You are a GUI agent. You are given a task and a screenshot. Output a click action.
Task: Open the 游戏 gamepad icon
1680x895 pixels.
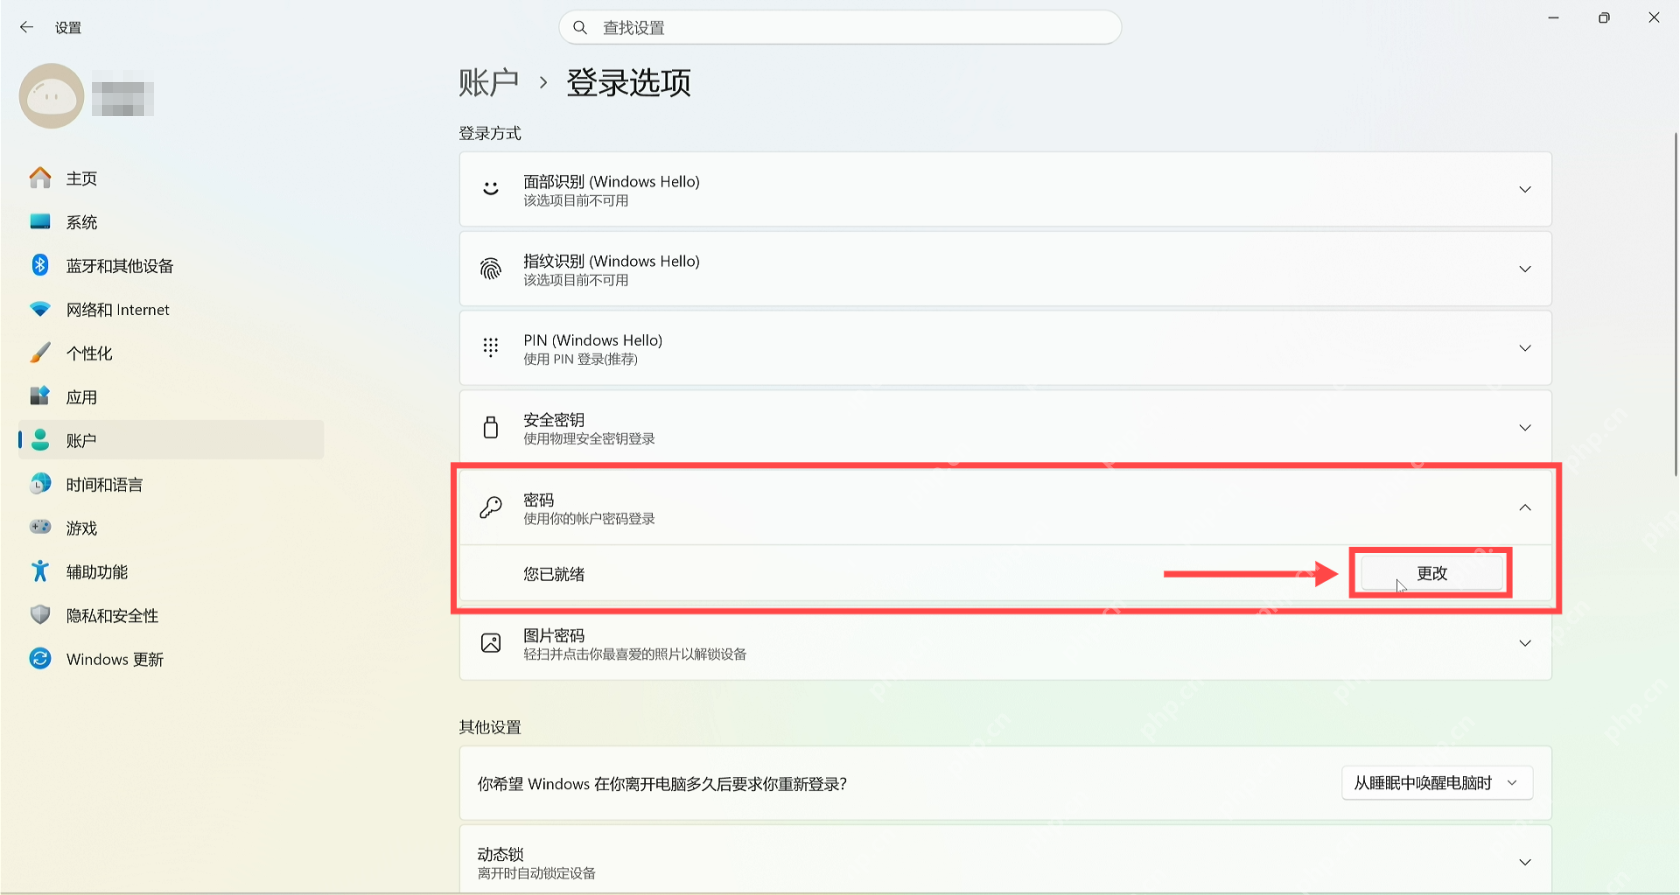(40, 527)
